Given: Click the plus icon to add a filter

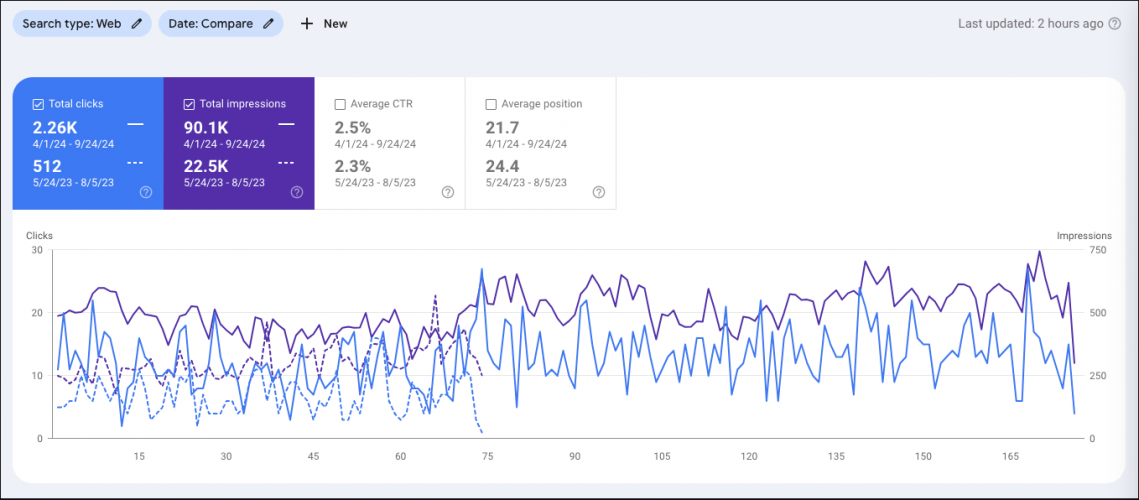Looking at the screenshot, I should tap(307, 24).
